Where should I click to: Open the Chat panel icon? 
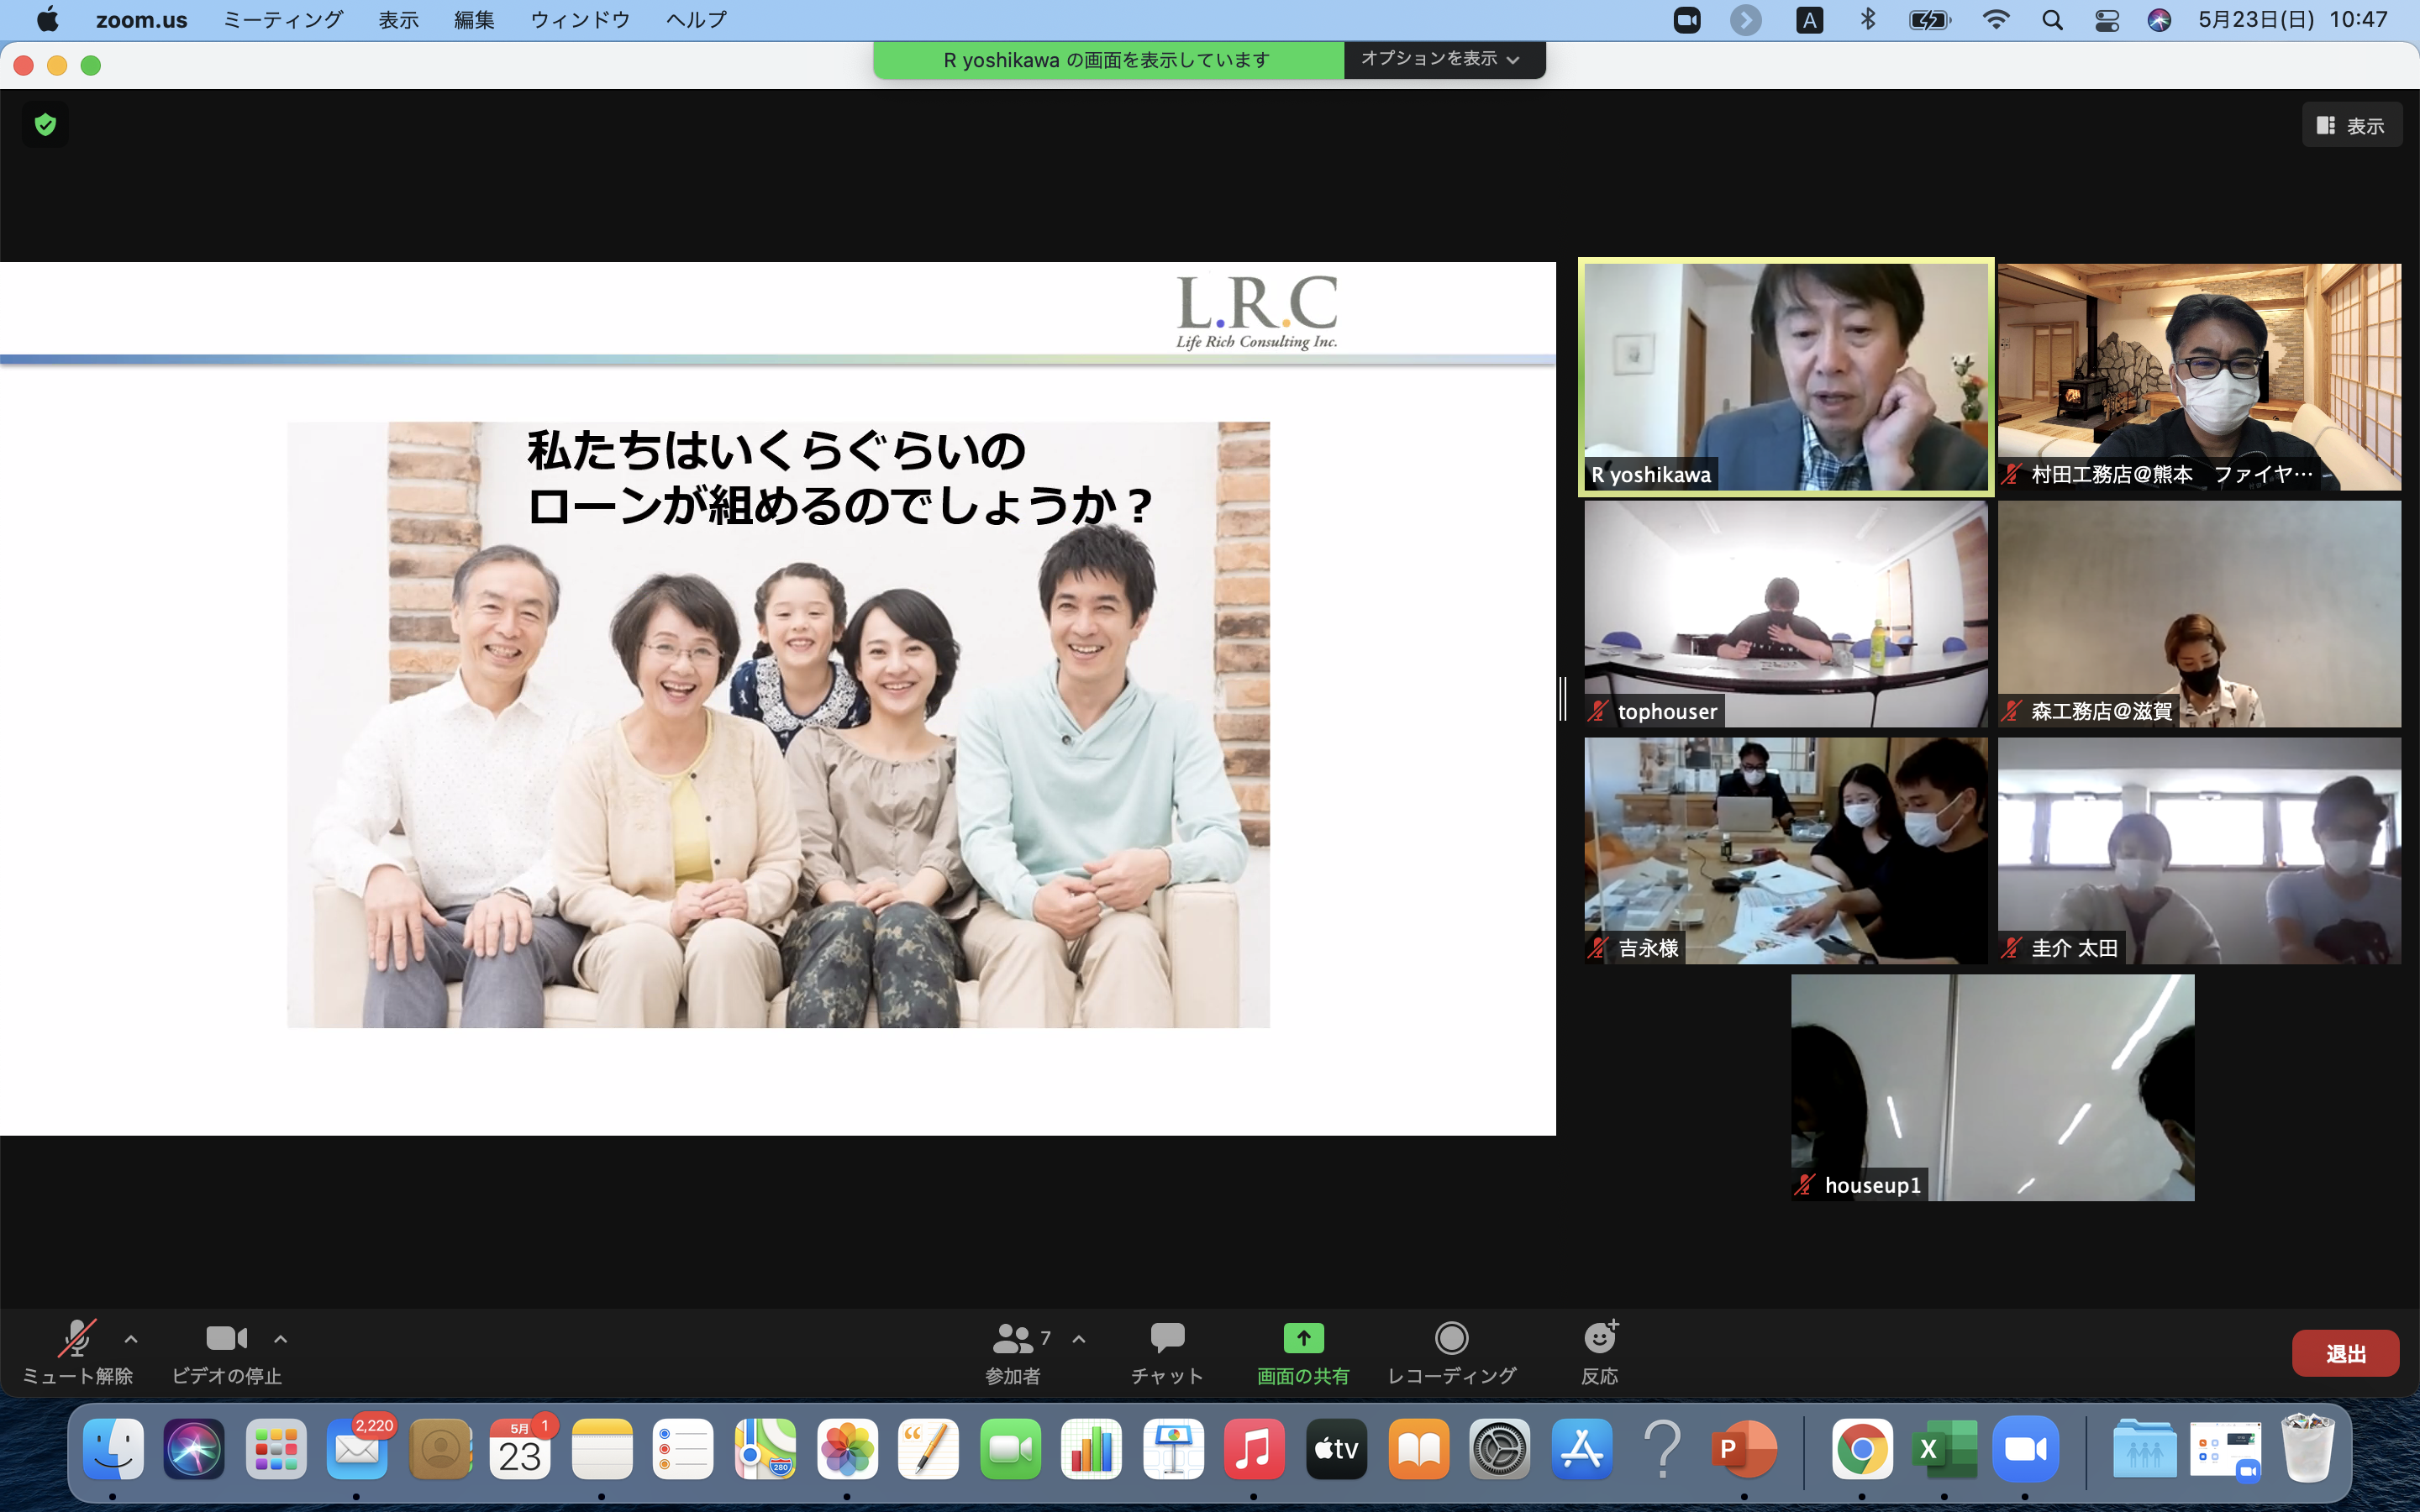tap(1167, 1338)
